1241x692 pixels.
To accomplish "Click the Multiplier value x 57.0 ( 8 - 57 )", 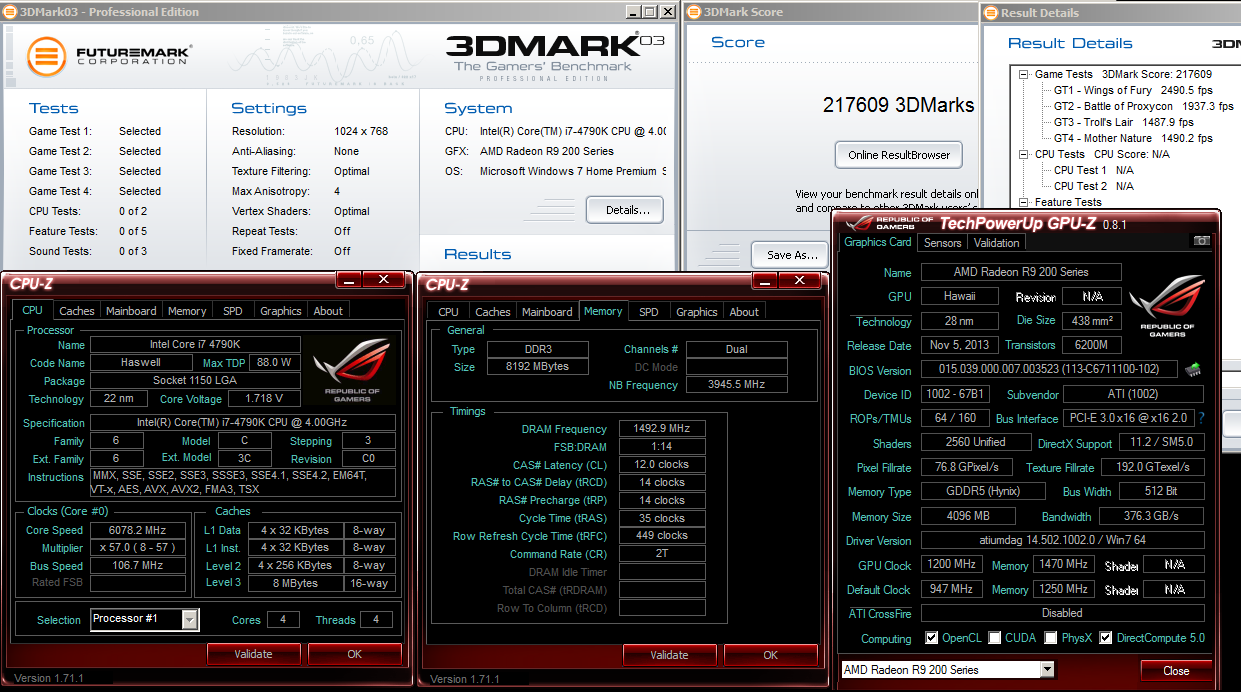I will [x=138, y=548].
